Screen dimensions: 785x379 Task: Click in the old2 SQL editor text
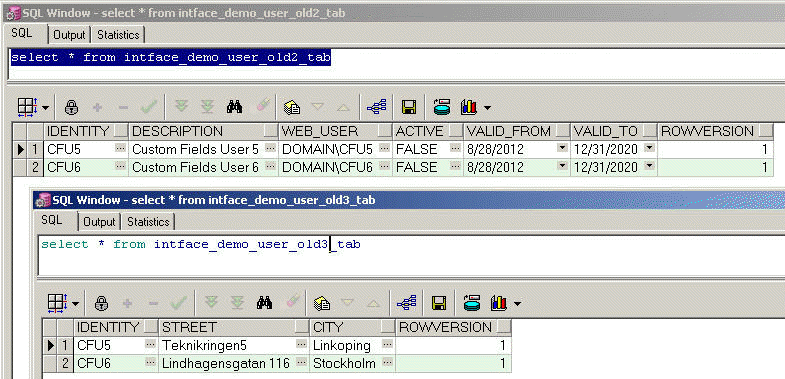click(x=171, y=58)
